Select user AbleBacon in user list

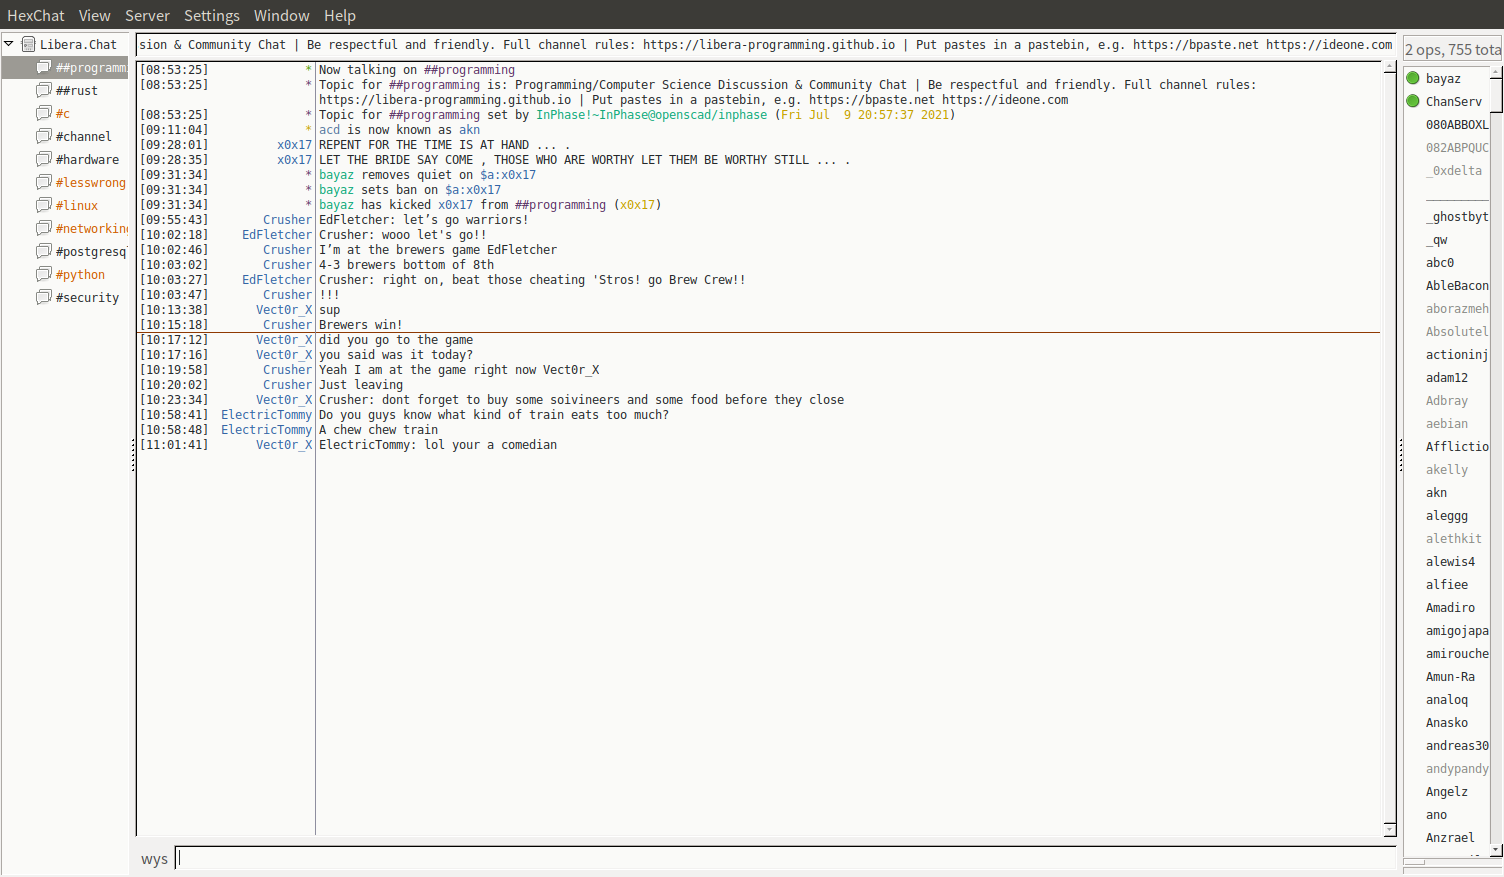[x=1456, y=286]
